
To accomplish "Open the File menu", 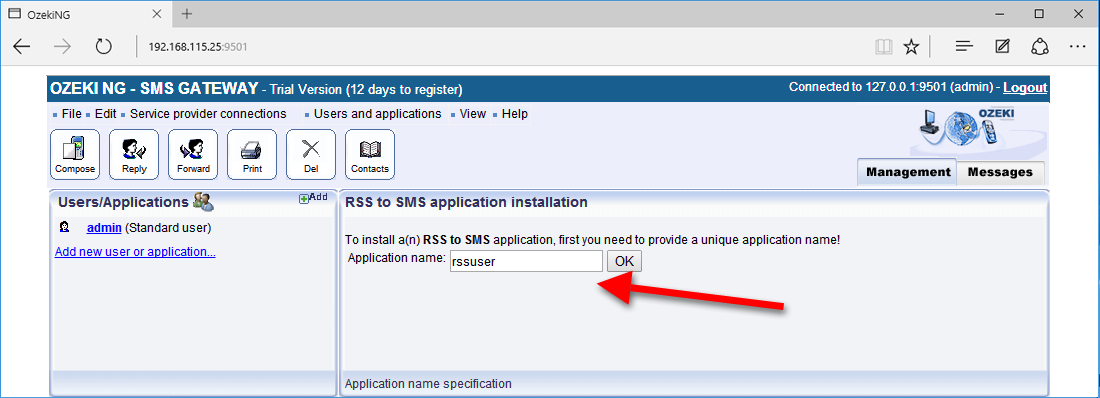I will click(x=72, y=114).
